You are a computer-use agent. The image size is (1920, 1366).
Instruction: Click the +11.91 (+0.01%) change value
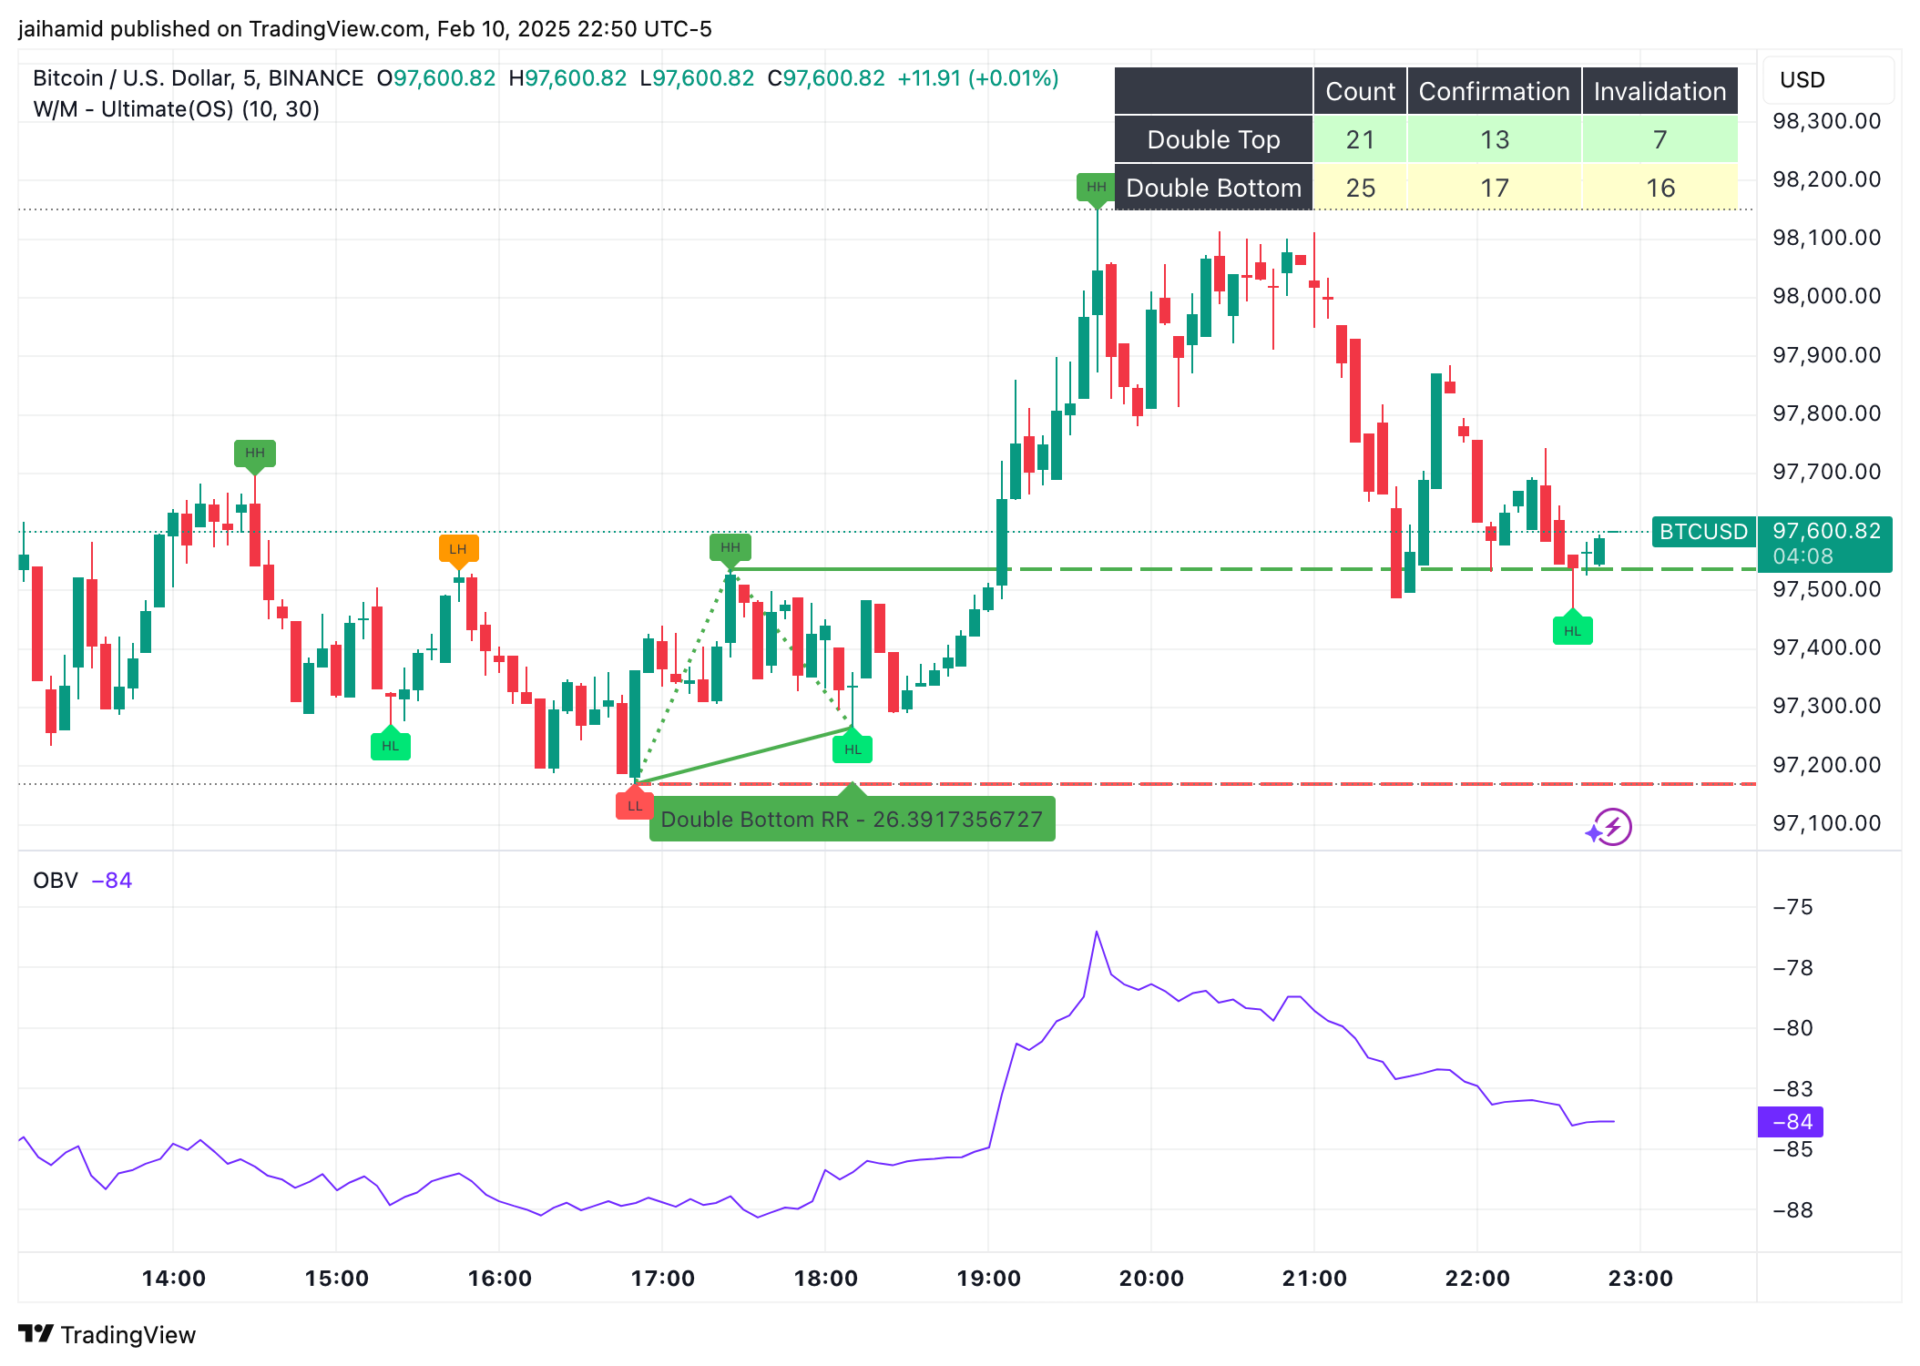977,78
